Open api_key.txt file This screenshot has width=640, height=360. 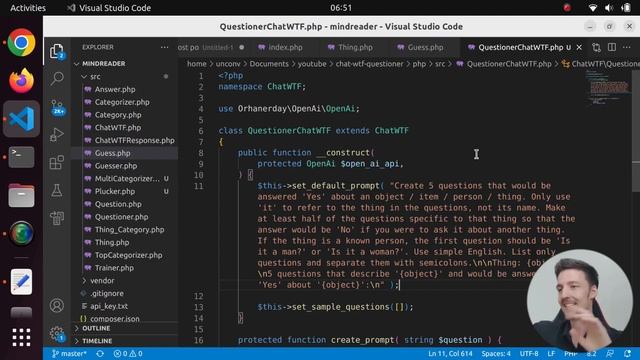coord(109,306)
